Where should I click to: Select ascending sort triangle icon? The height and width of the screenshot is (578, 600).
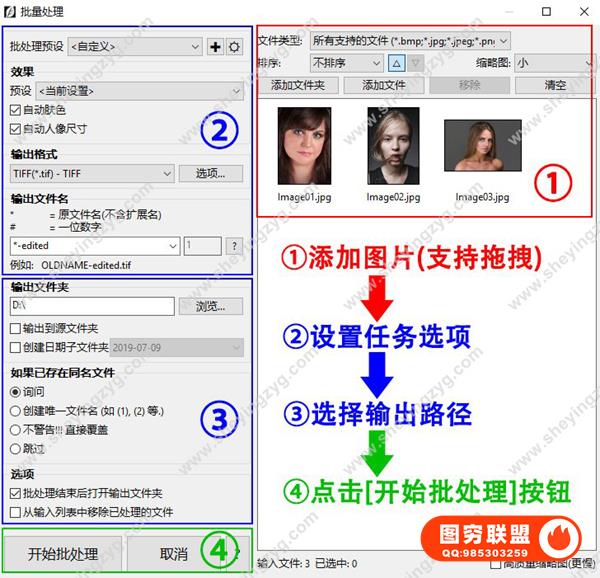click(x=396, y=62)
